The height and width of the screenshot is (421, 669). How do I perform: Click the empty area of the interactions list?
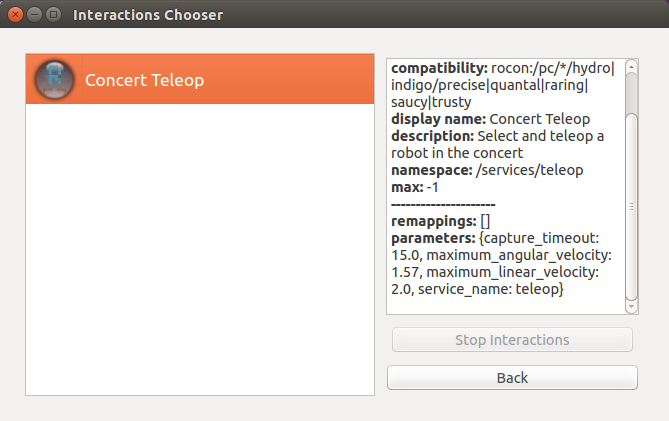click(199, 250)
